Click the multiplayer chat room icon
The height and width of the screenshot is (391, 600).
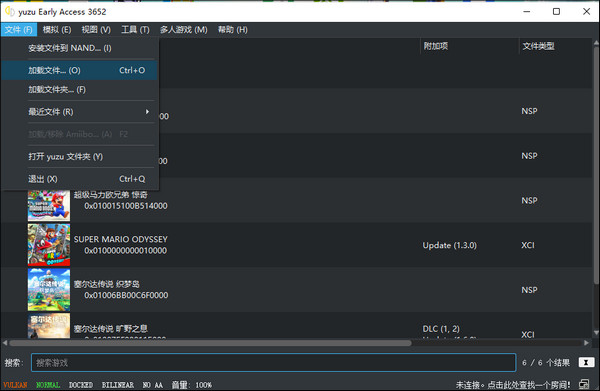coord(584,384)
